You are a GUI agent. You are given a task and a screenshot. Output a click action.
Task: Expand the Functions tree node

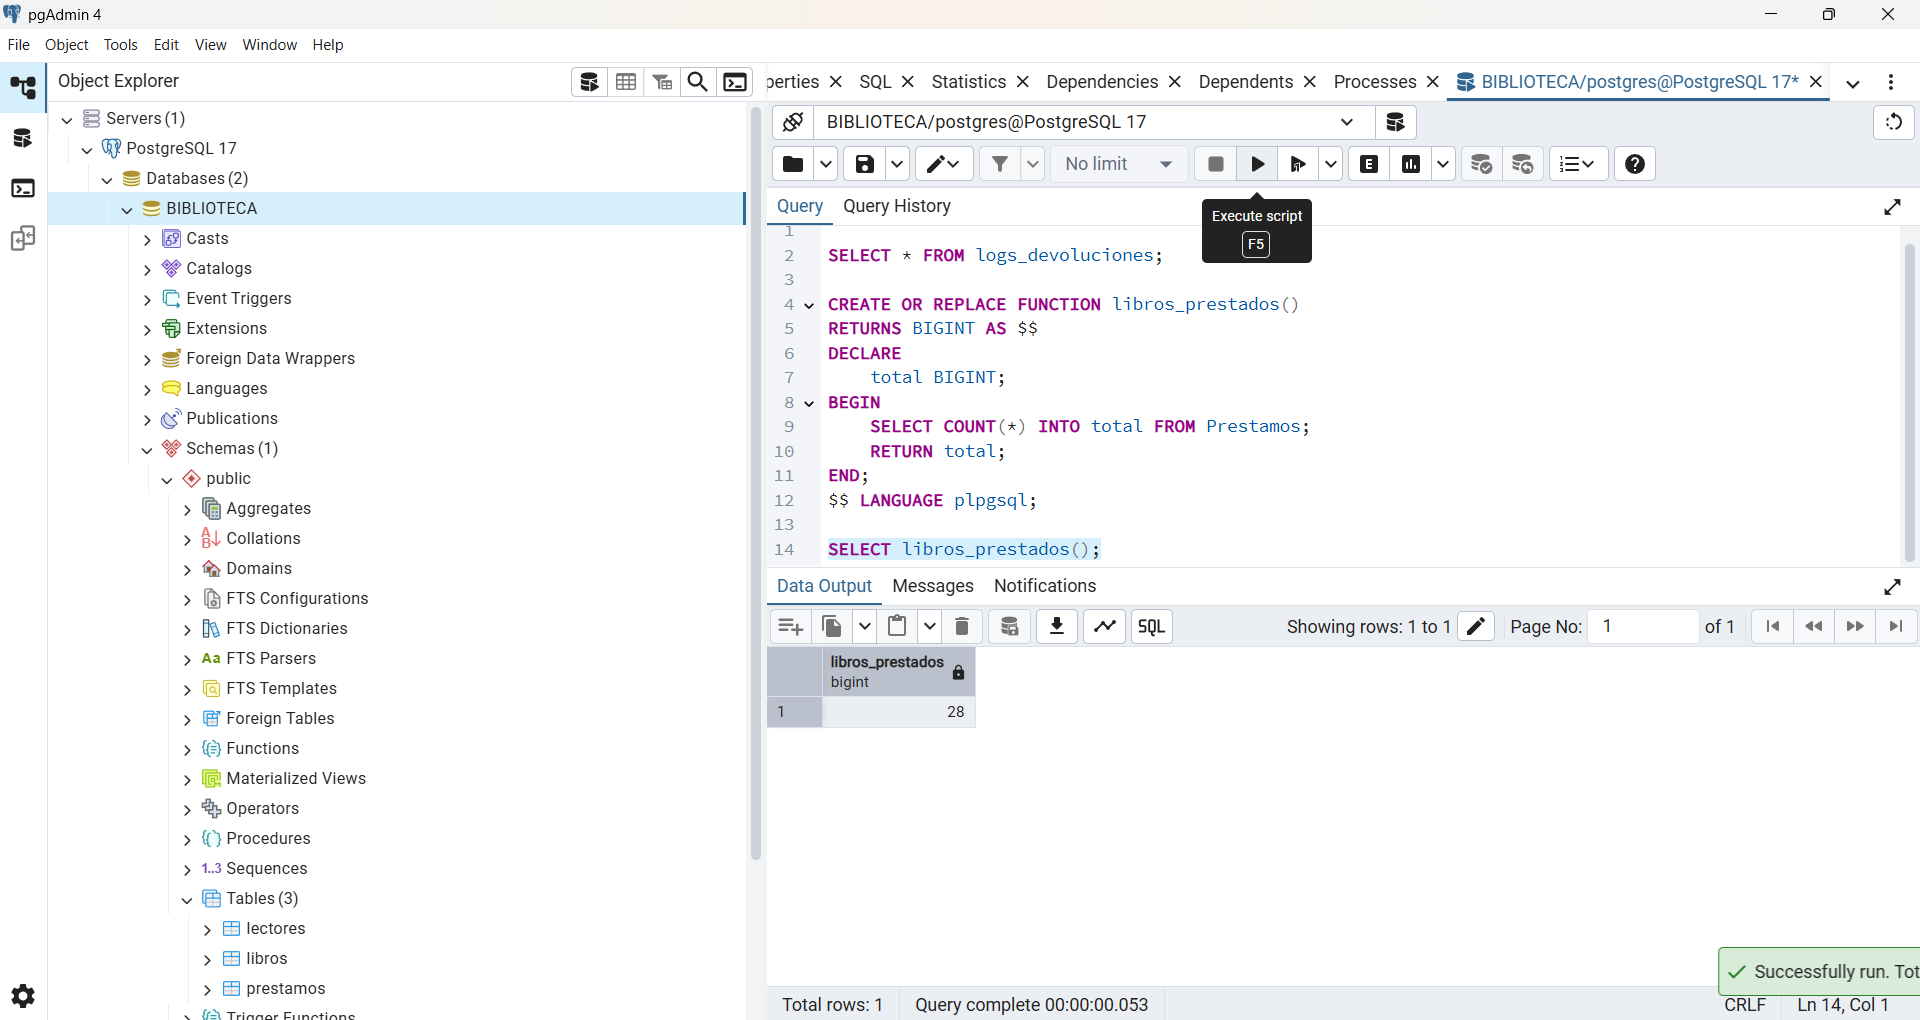click(x=187, y=749)
